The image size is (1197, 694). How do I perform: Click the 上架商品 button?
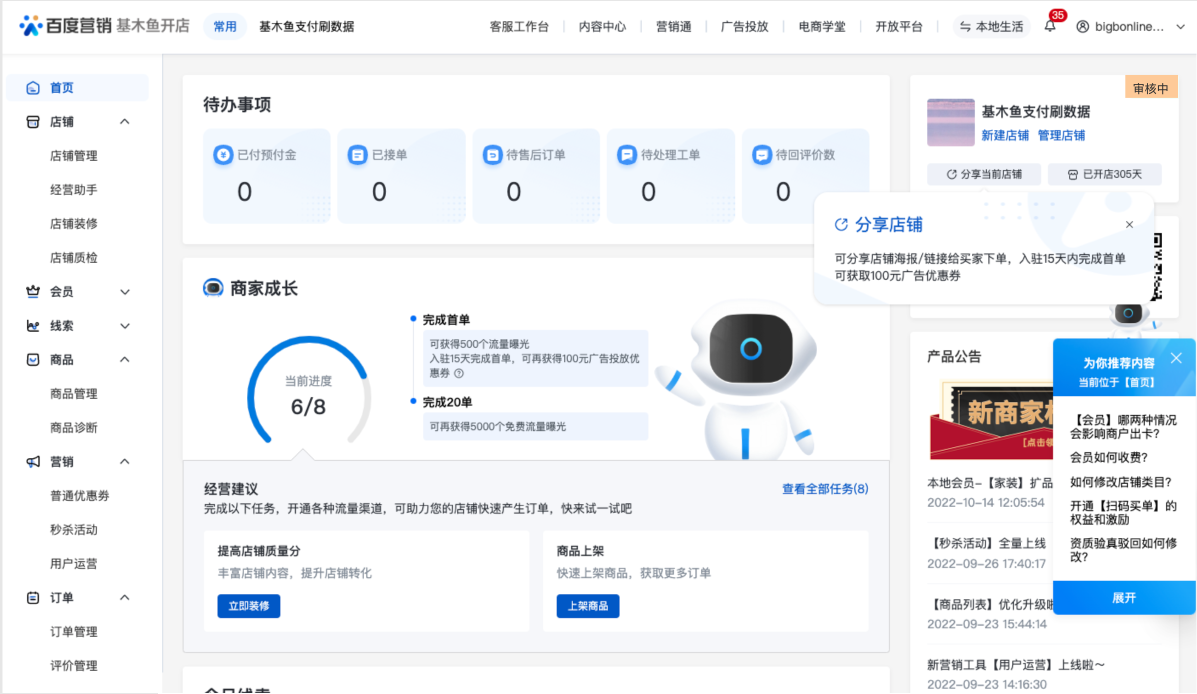pyautogui.click(x=588, y=606)
